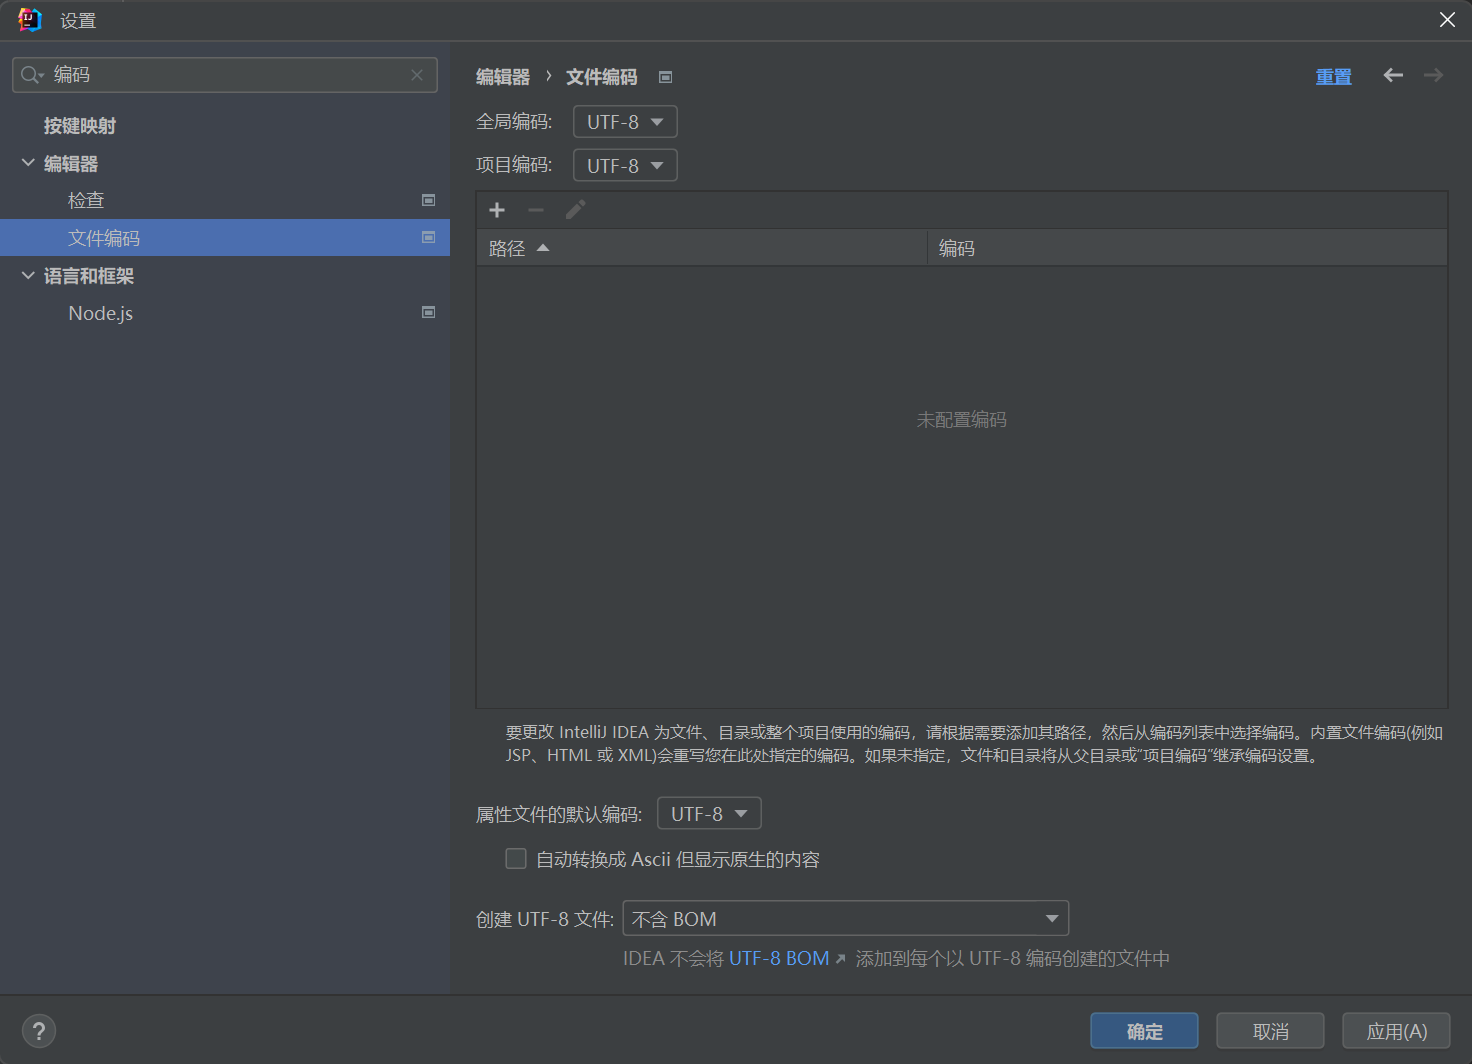This screenshot has height=1064, width=1472.
Task: Open the 全局编码 UTF-8 dropdown
Action: pos(625,122)
